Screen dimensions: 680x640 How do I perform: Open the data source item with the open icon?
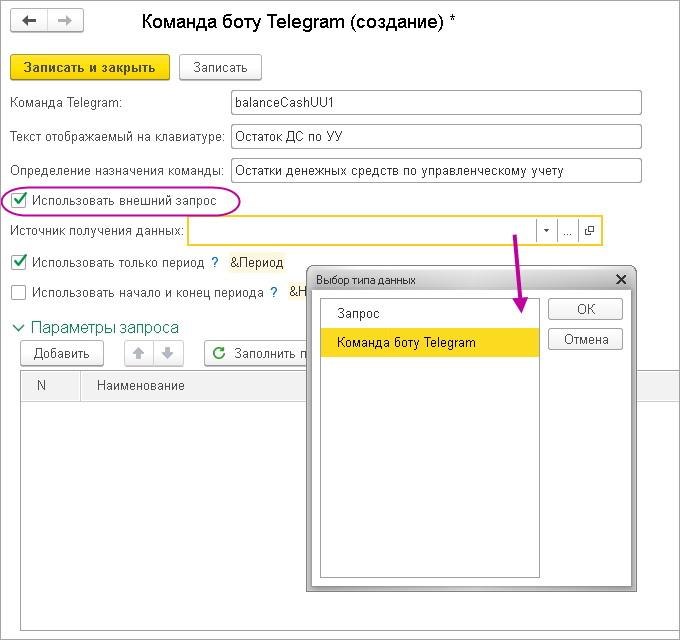click(589, 230)
